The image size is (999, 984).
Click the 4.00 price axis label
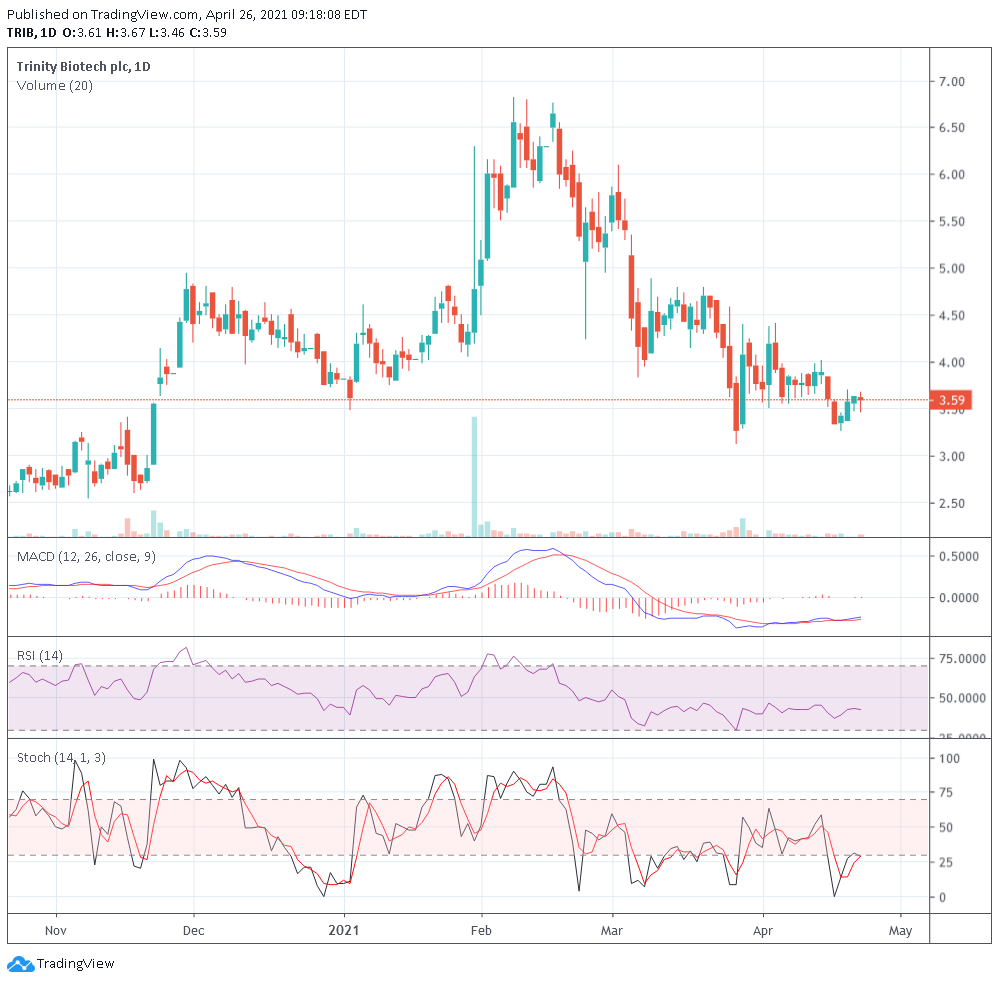click(x=952, y=363)
